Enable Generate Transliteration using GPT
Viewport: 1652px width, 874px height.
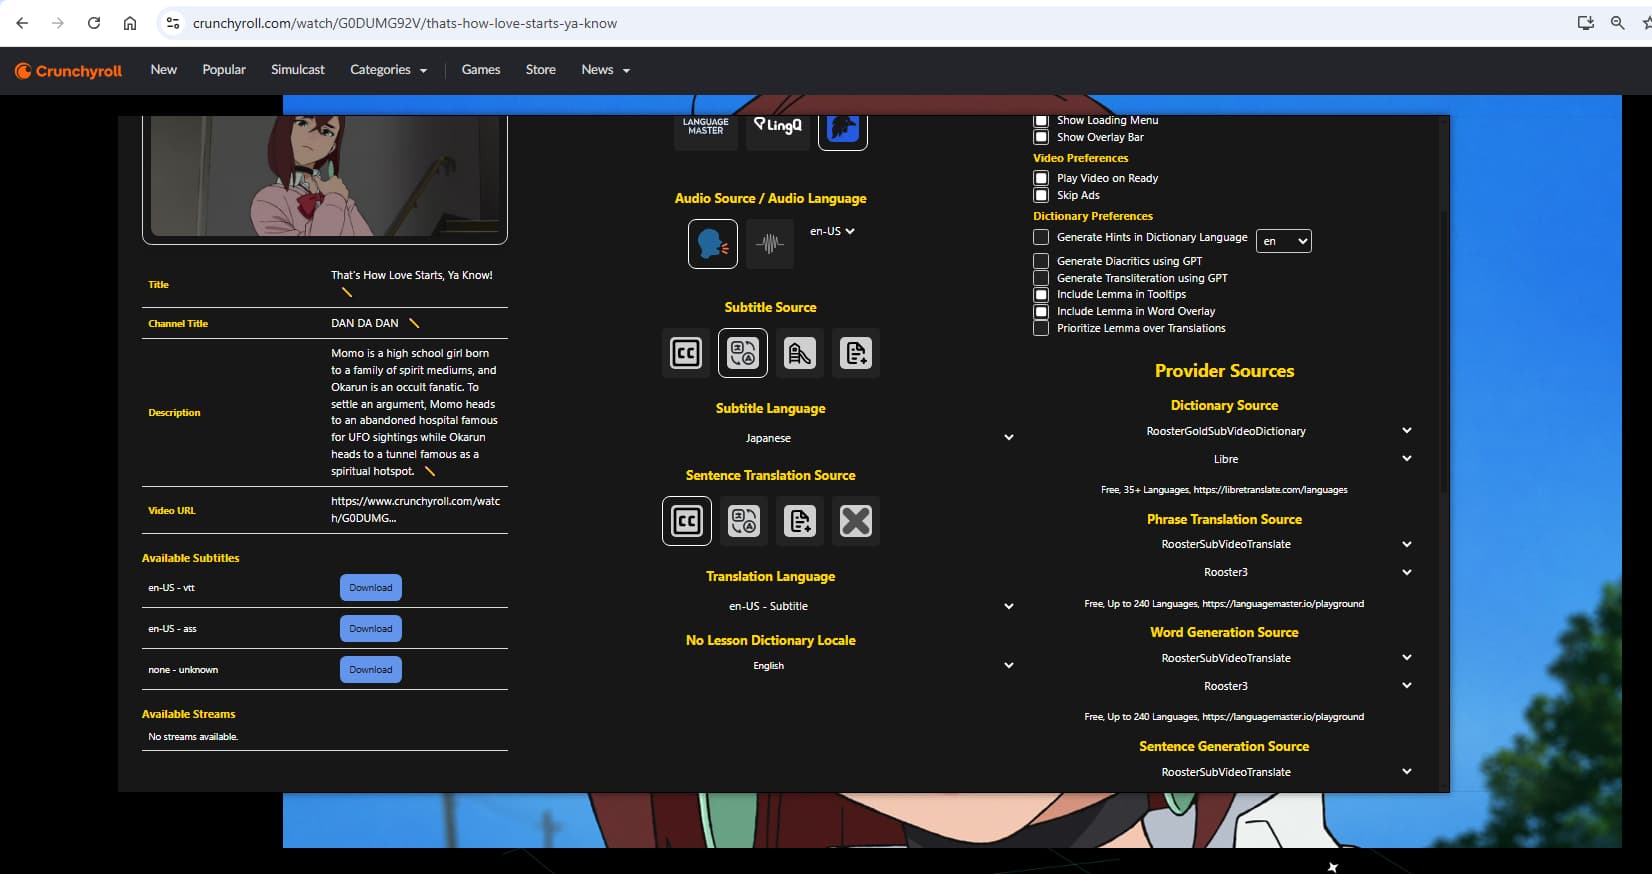[x=1041, y=278]
